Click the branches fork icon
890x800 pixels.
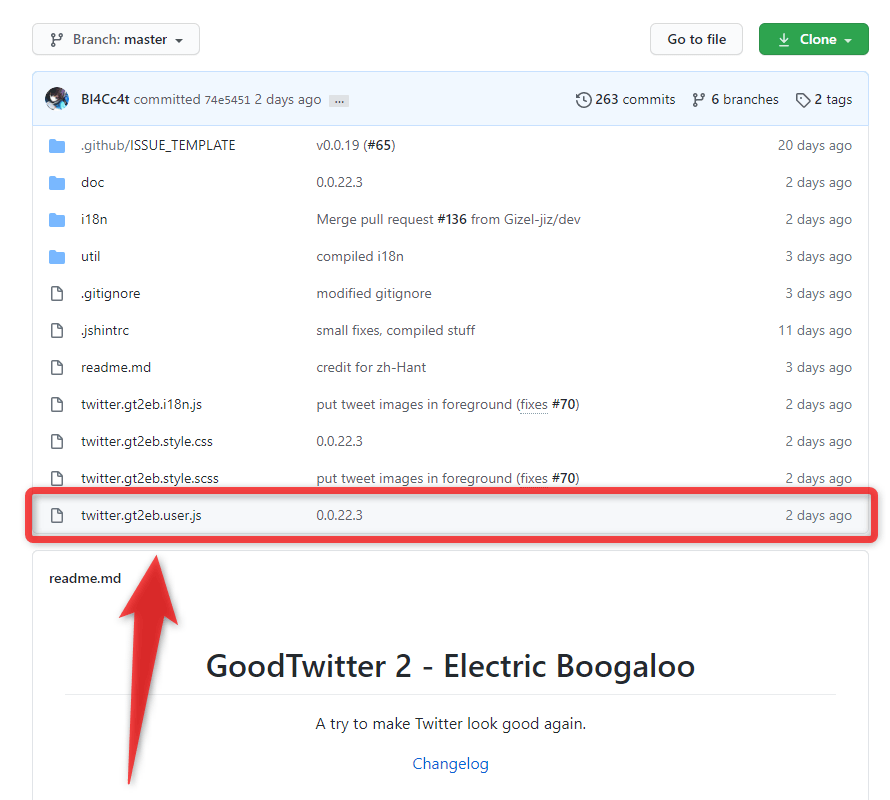pos(699,100)
